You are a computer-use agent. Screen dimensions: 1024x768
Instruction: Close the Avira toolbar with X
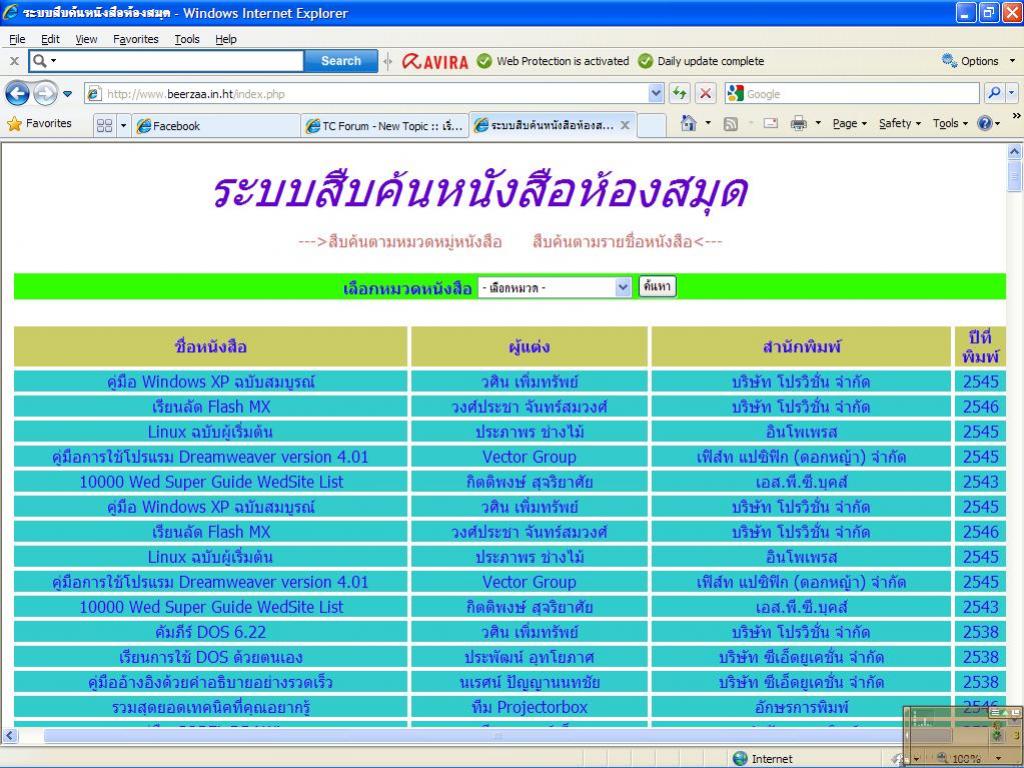(x=14, y=61)
